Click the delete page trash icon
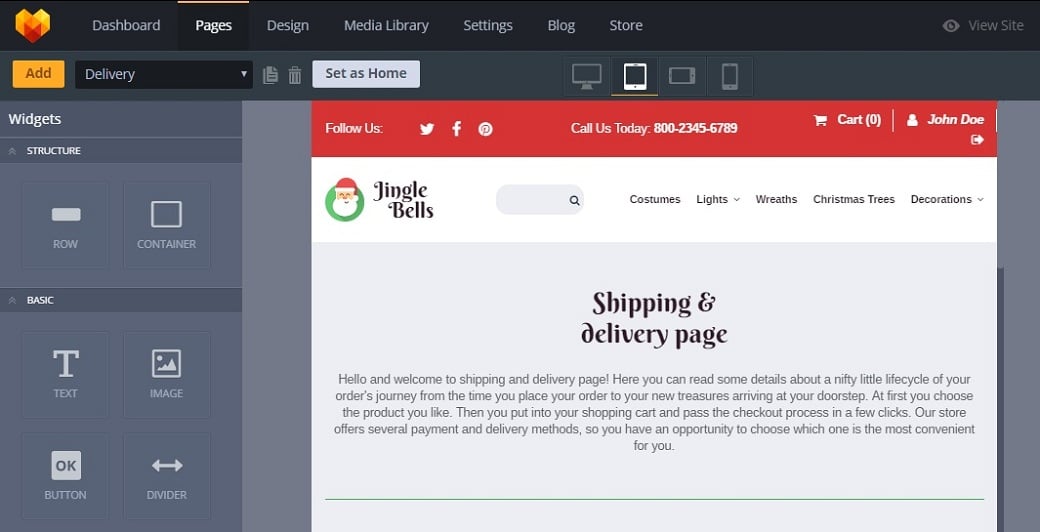The width and height of the screenshot is (1040, 532). [295, 75]
